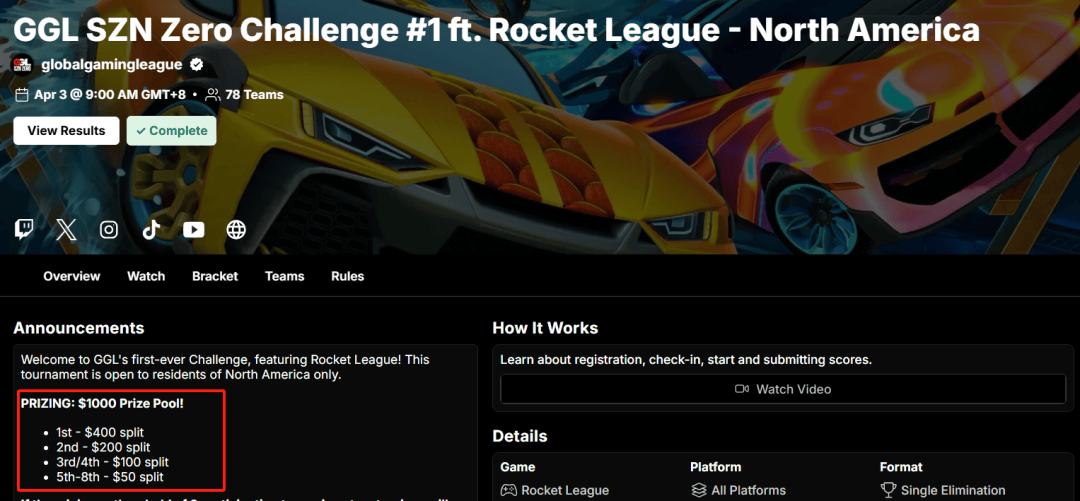Open the X social icon
Screen dimensions: 1080x501
66,229
